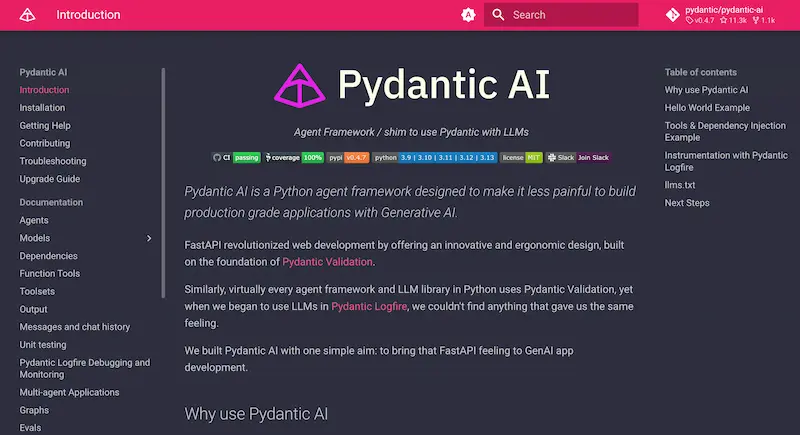Open the pypi v0.4.7 badge

[x=347, y=158]
